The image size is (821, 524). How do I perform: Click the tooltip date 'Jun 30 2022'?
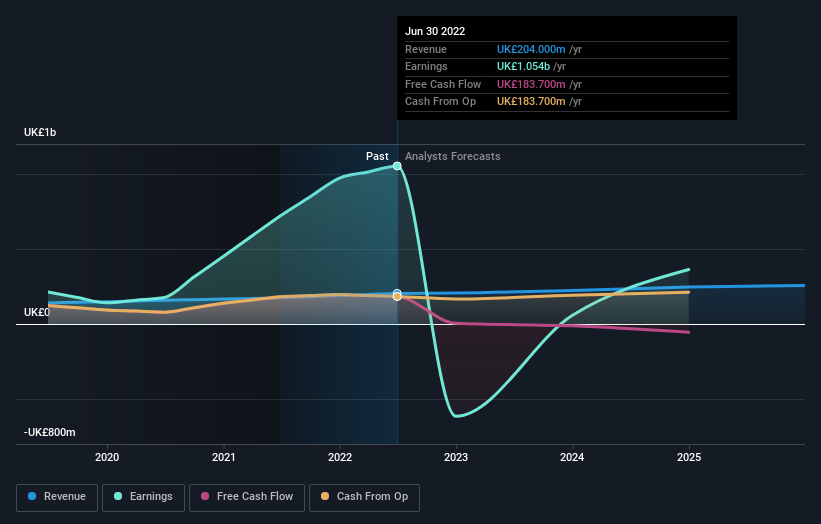[x=435, y=31]
